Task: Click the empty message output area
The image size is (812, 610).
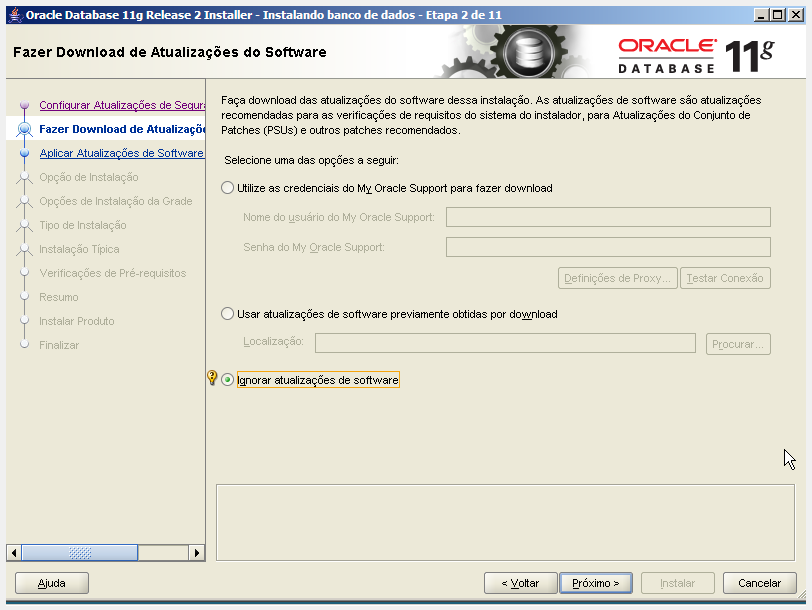Action: (x=505, y=522)
